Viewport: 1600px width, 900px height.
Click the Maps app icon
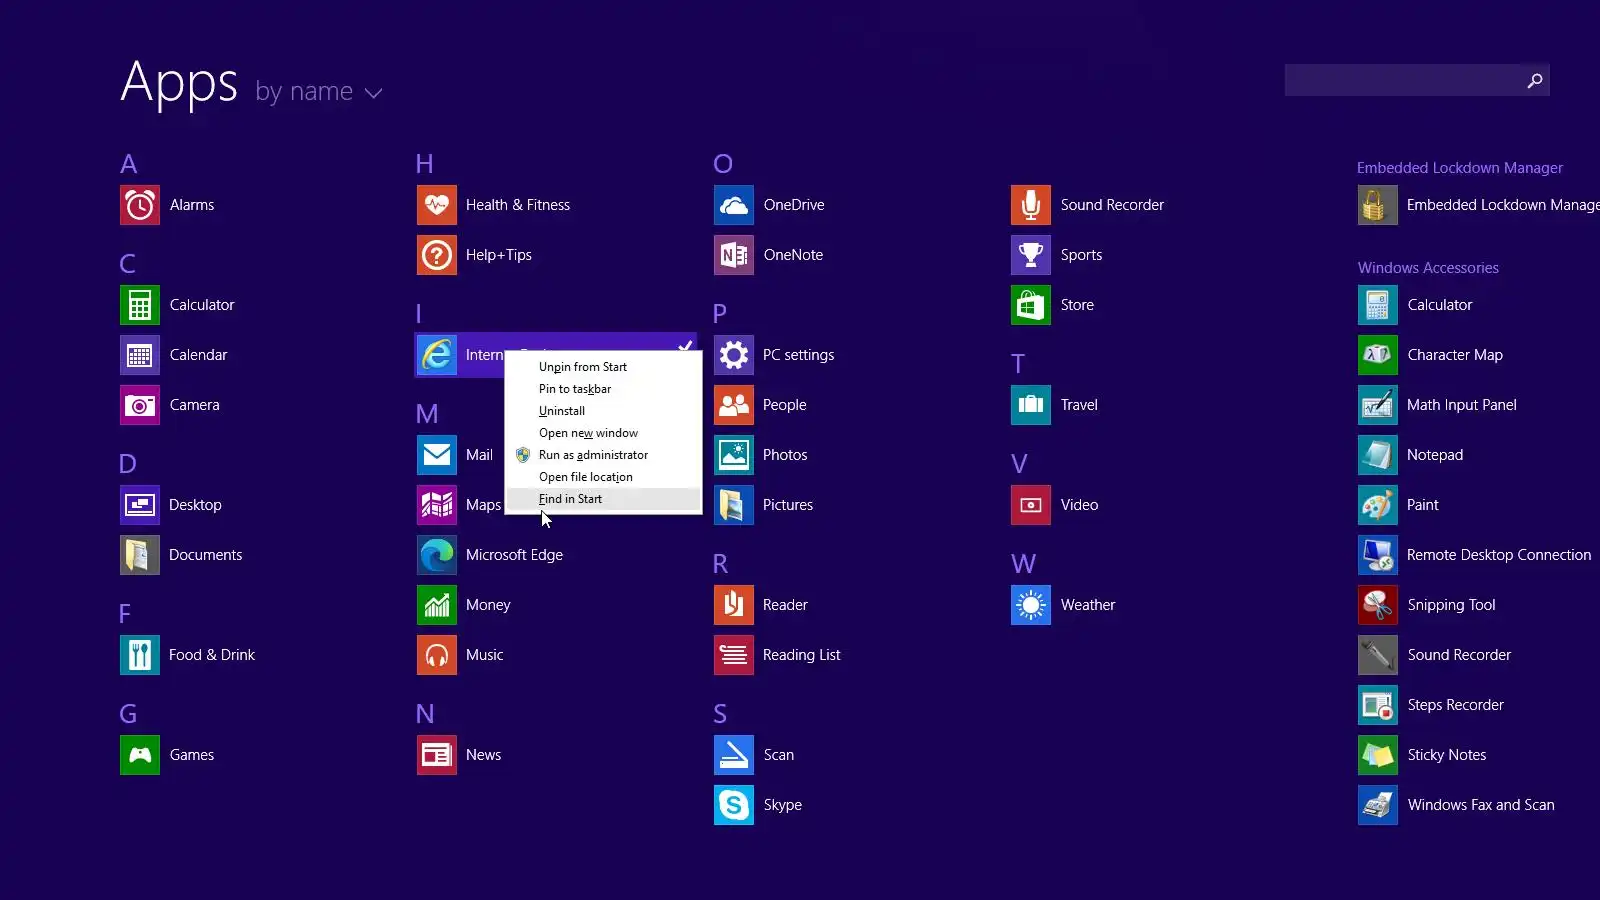coord(437,505)
